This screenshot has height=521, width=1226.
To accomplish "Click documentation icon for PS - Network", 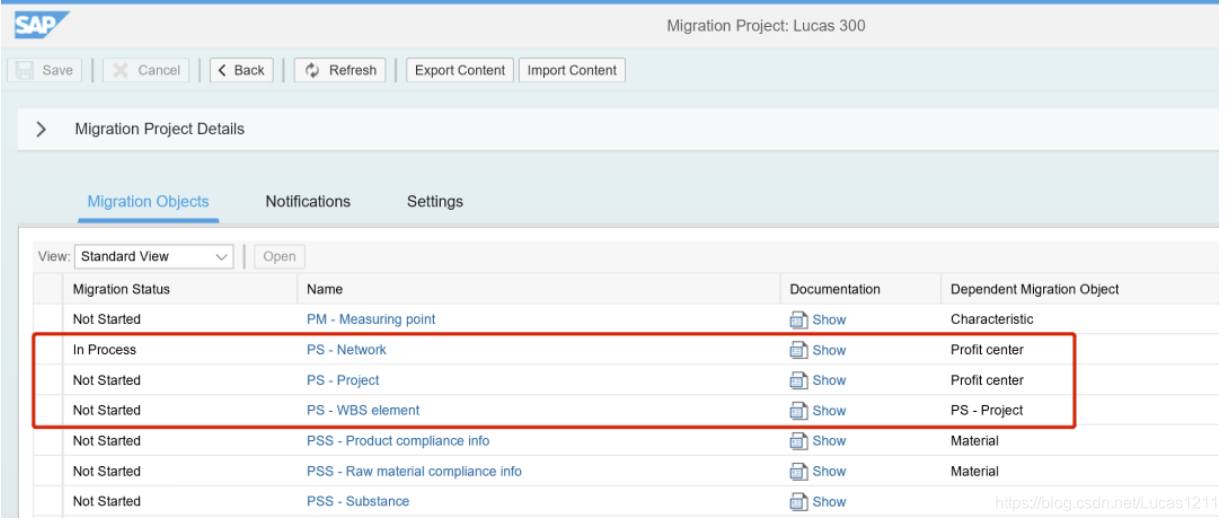I will tap(798, 350).
